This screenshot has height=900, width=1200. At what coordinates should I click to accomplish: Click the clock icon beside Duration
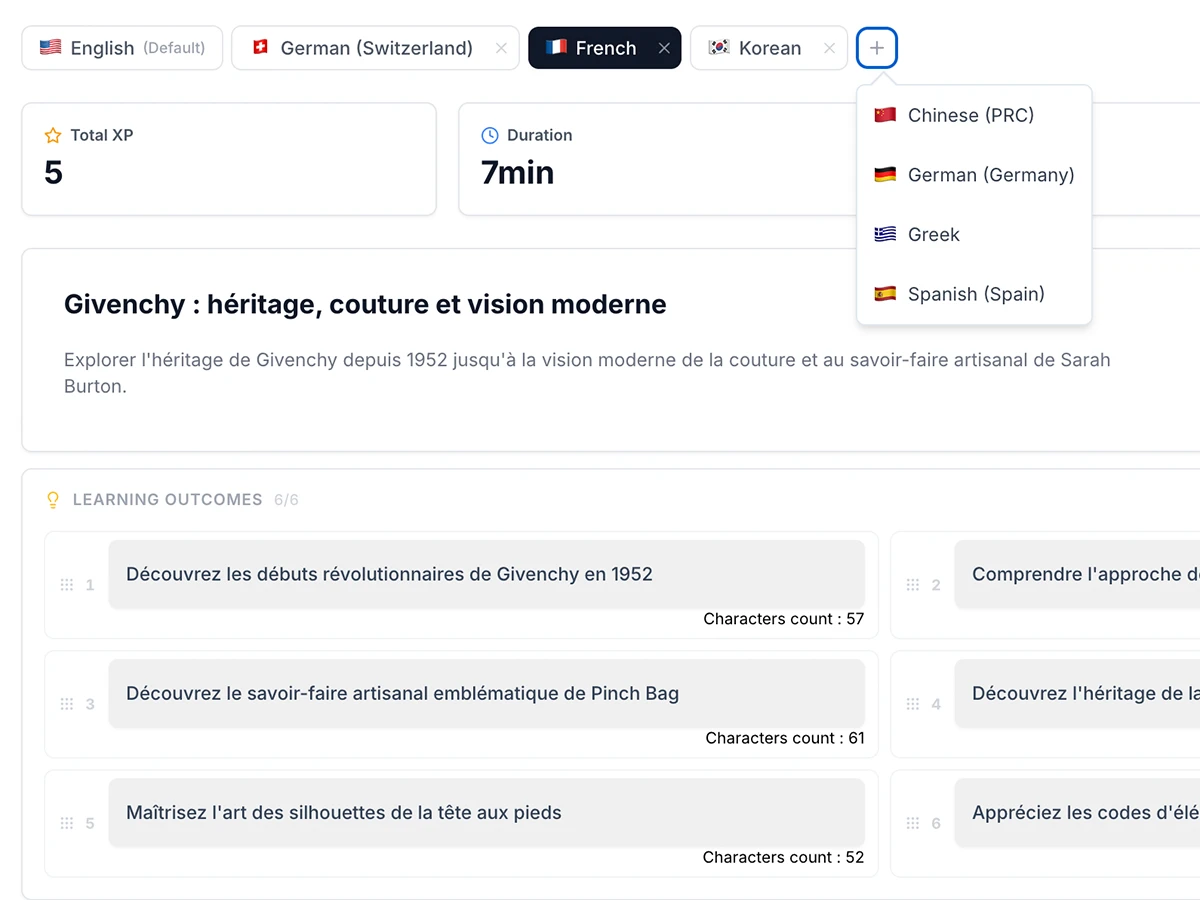(x=491, y=135)
